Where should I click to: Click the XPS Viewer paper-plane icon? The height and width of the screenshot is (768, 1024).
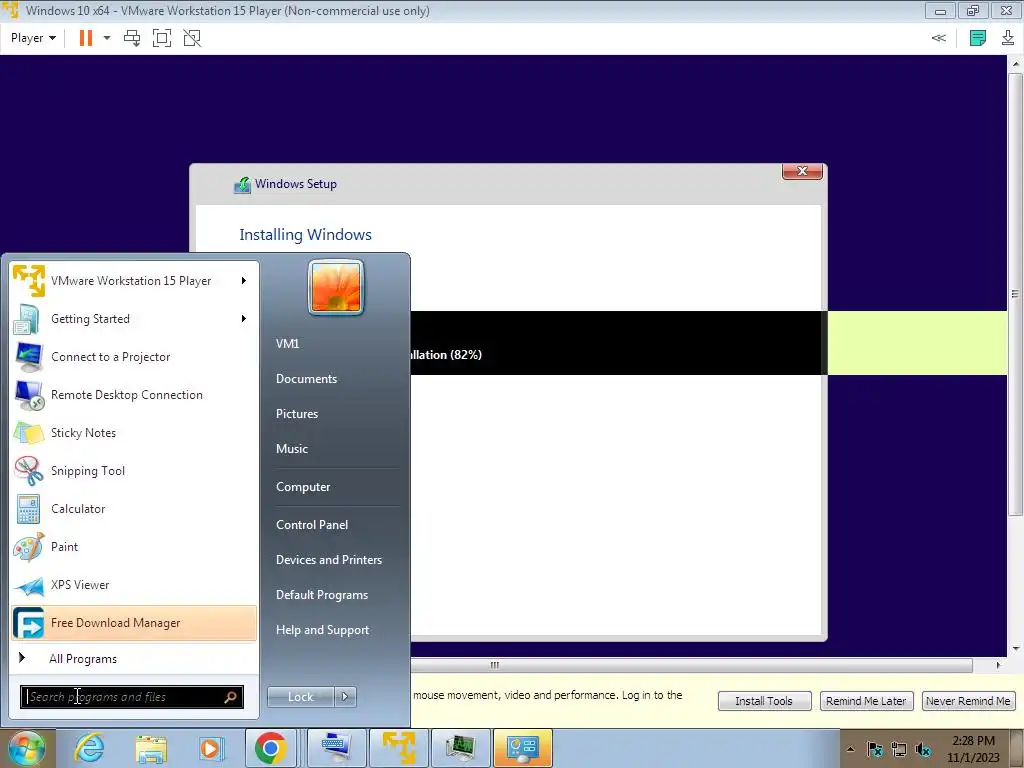pyautogui.click(x=29, y=585)
